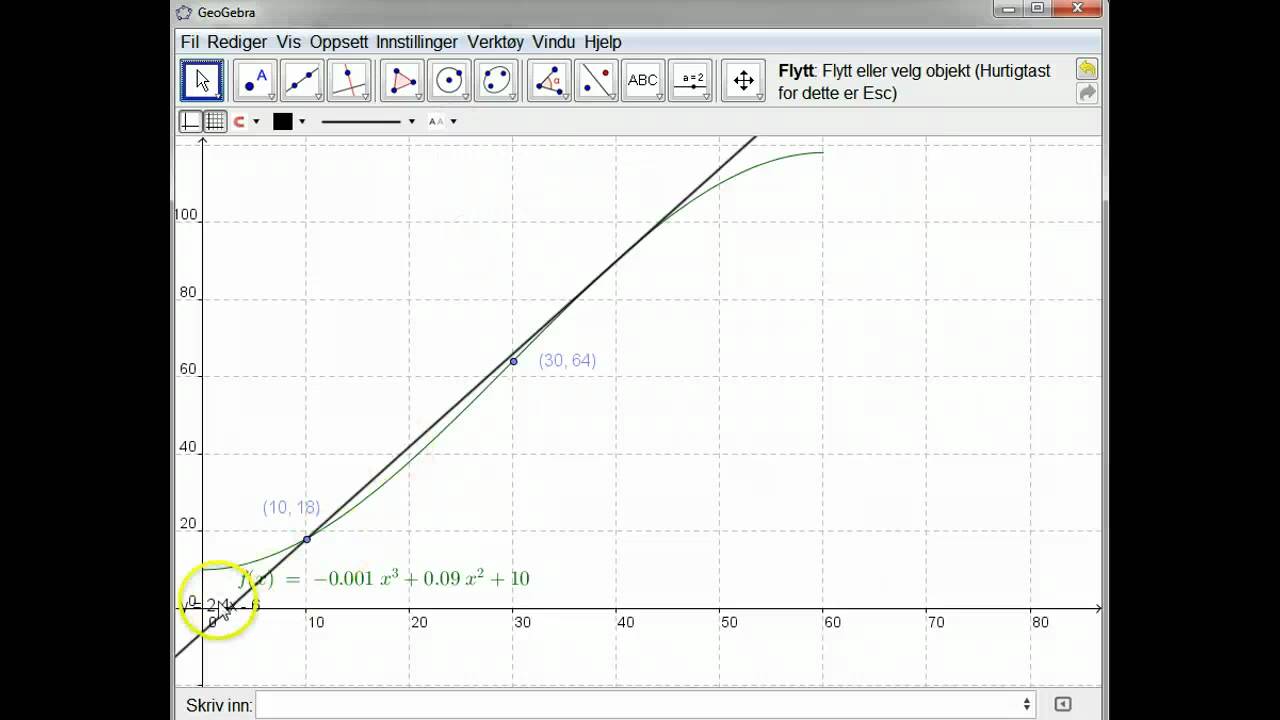This screenshot has width=1280, height=720.
Task: Click the point capturing magnet icon
Action: click(239, 122)
